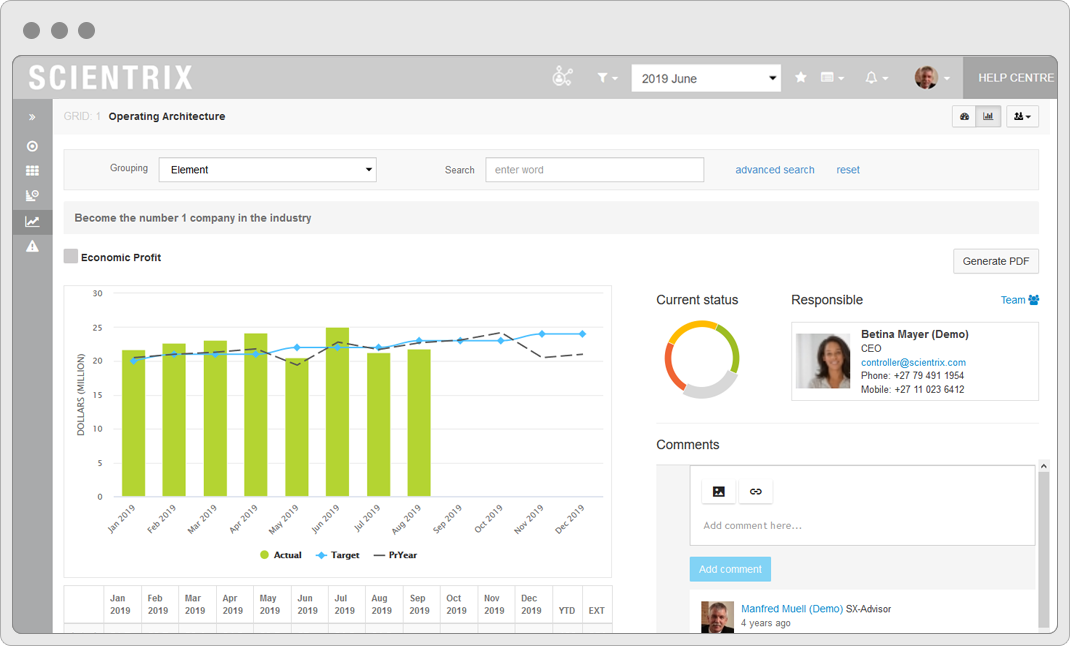
Task: Expand the sidebar with double chevron
Action: [x=32, y=117]
